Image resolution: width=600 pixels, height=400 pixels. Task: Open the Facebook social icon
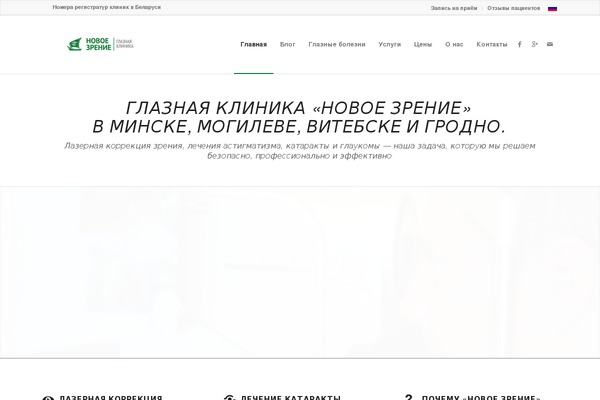(520, 44)
